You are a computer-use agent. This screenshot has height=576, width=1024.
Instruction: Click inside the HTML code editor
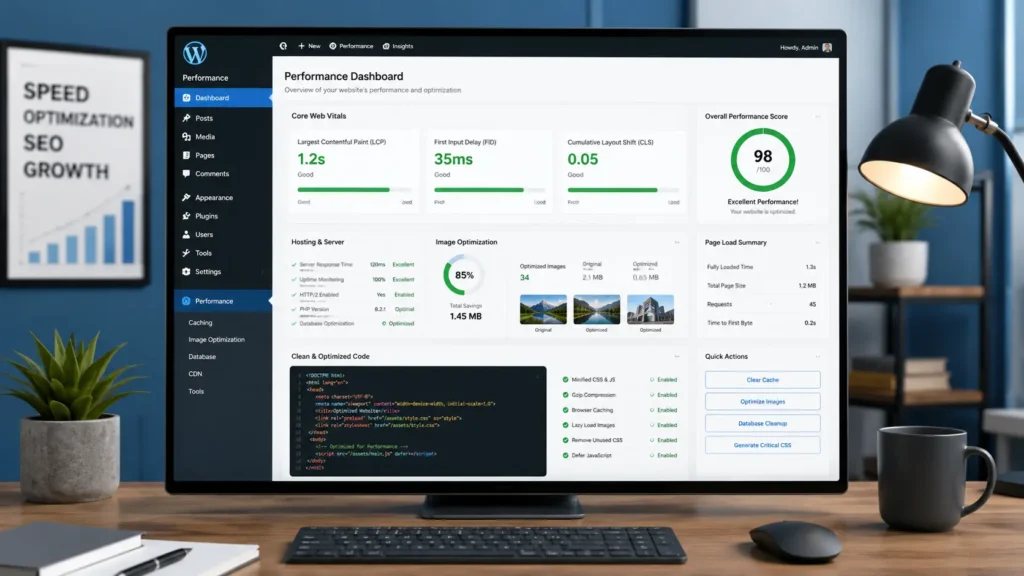(418, 421)
